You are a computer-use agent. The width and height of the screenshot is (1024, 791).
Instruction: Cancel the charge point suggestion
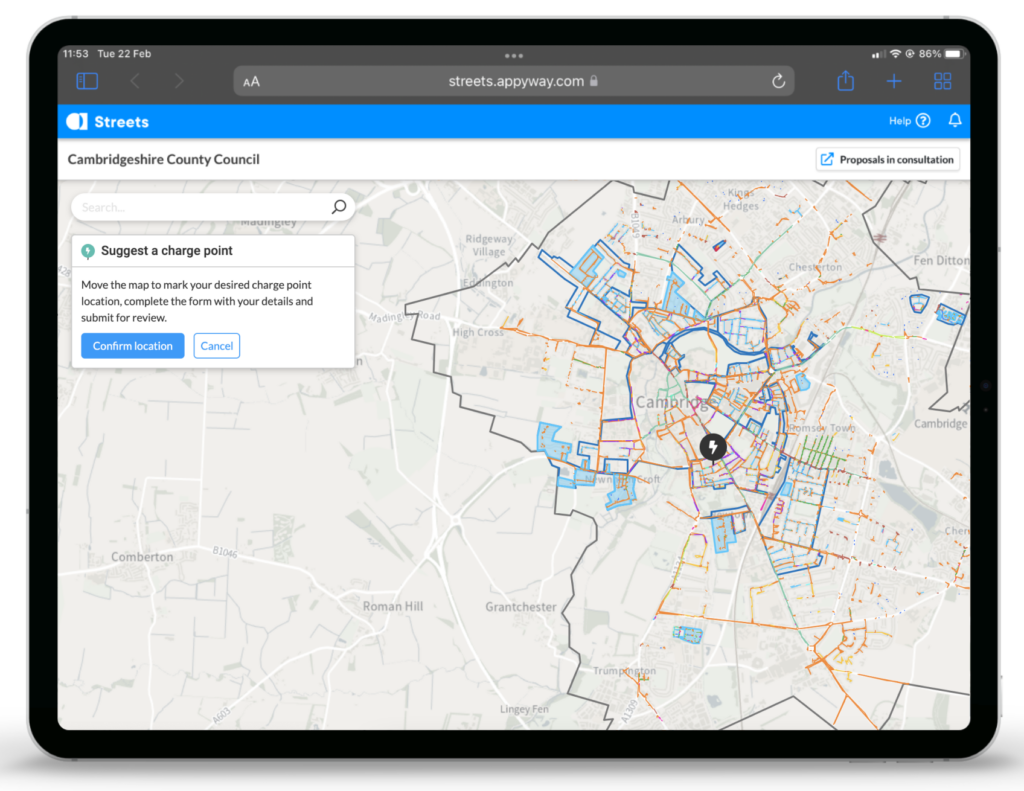217,346
